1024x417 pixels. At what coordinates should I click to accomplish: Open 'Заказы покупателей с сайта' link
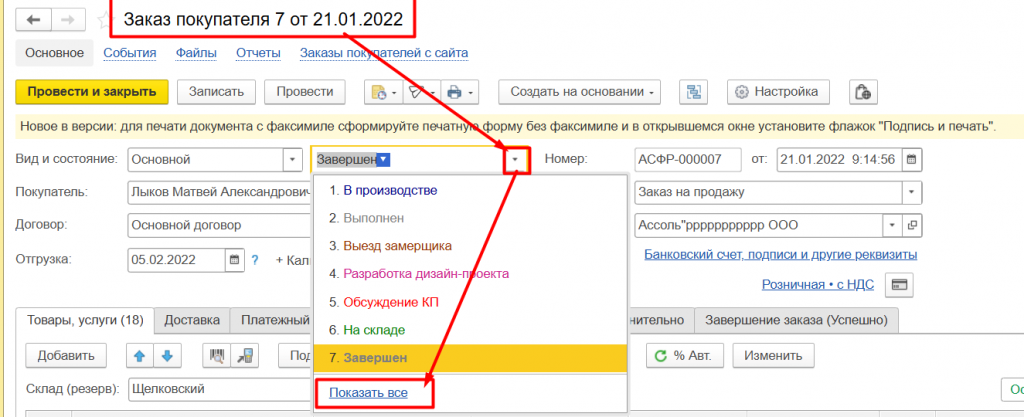tap(384, 53)
